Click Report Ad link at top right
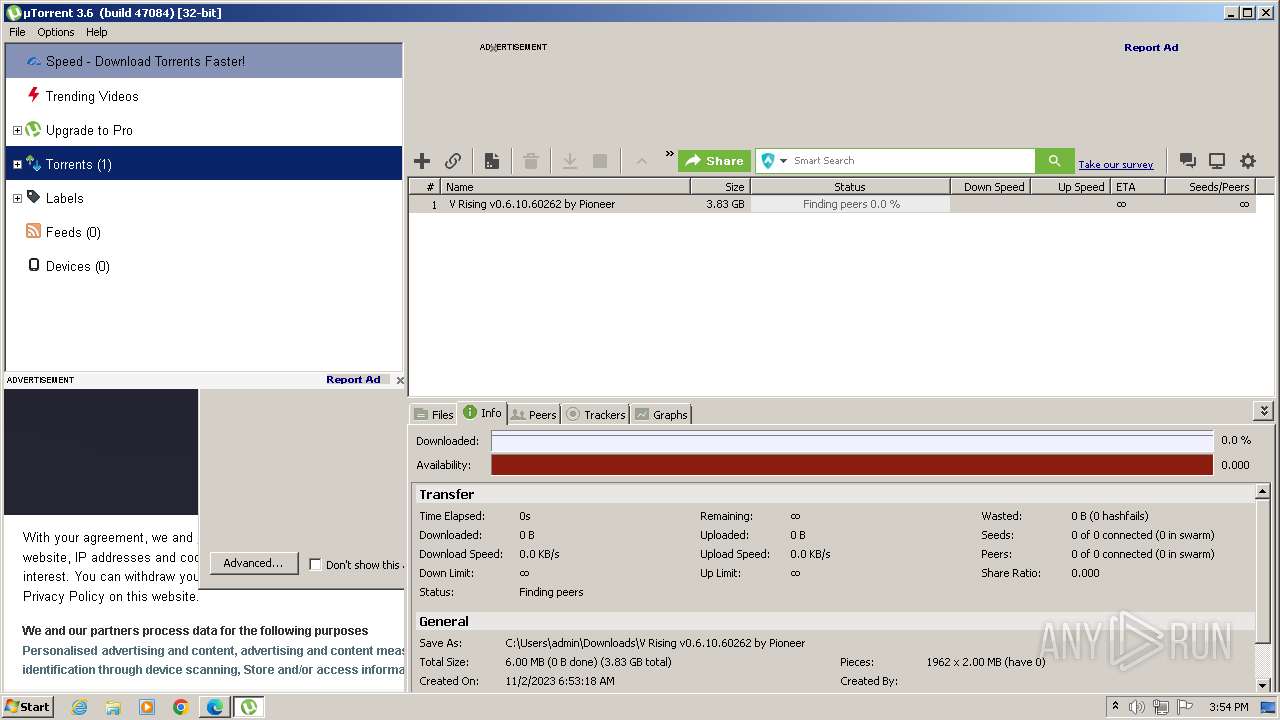The width and height of the screenshot is (1280, 720). 1151,47
